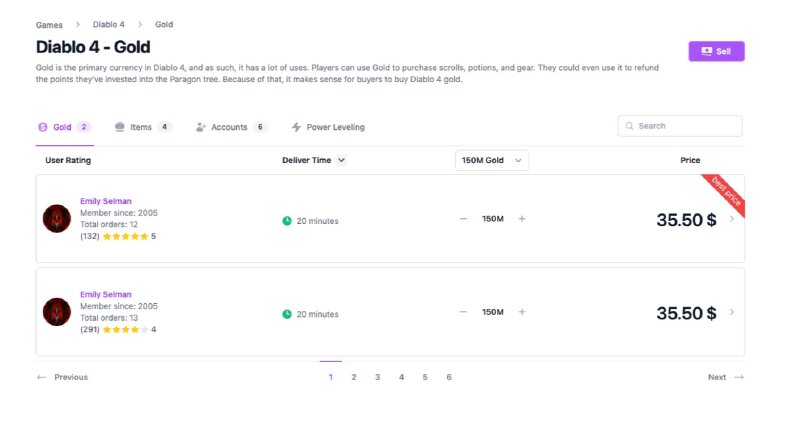The width and height of the screenshot is (793, 446).
Task: Click avatar of seller with 13 orders
Action: [57, 312]
